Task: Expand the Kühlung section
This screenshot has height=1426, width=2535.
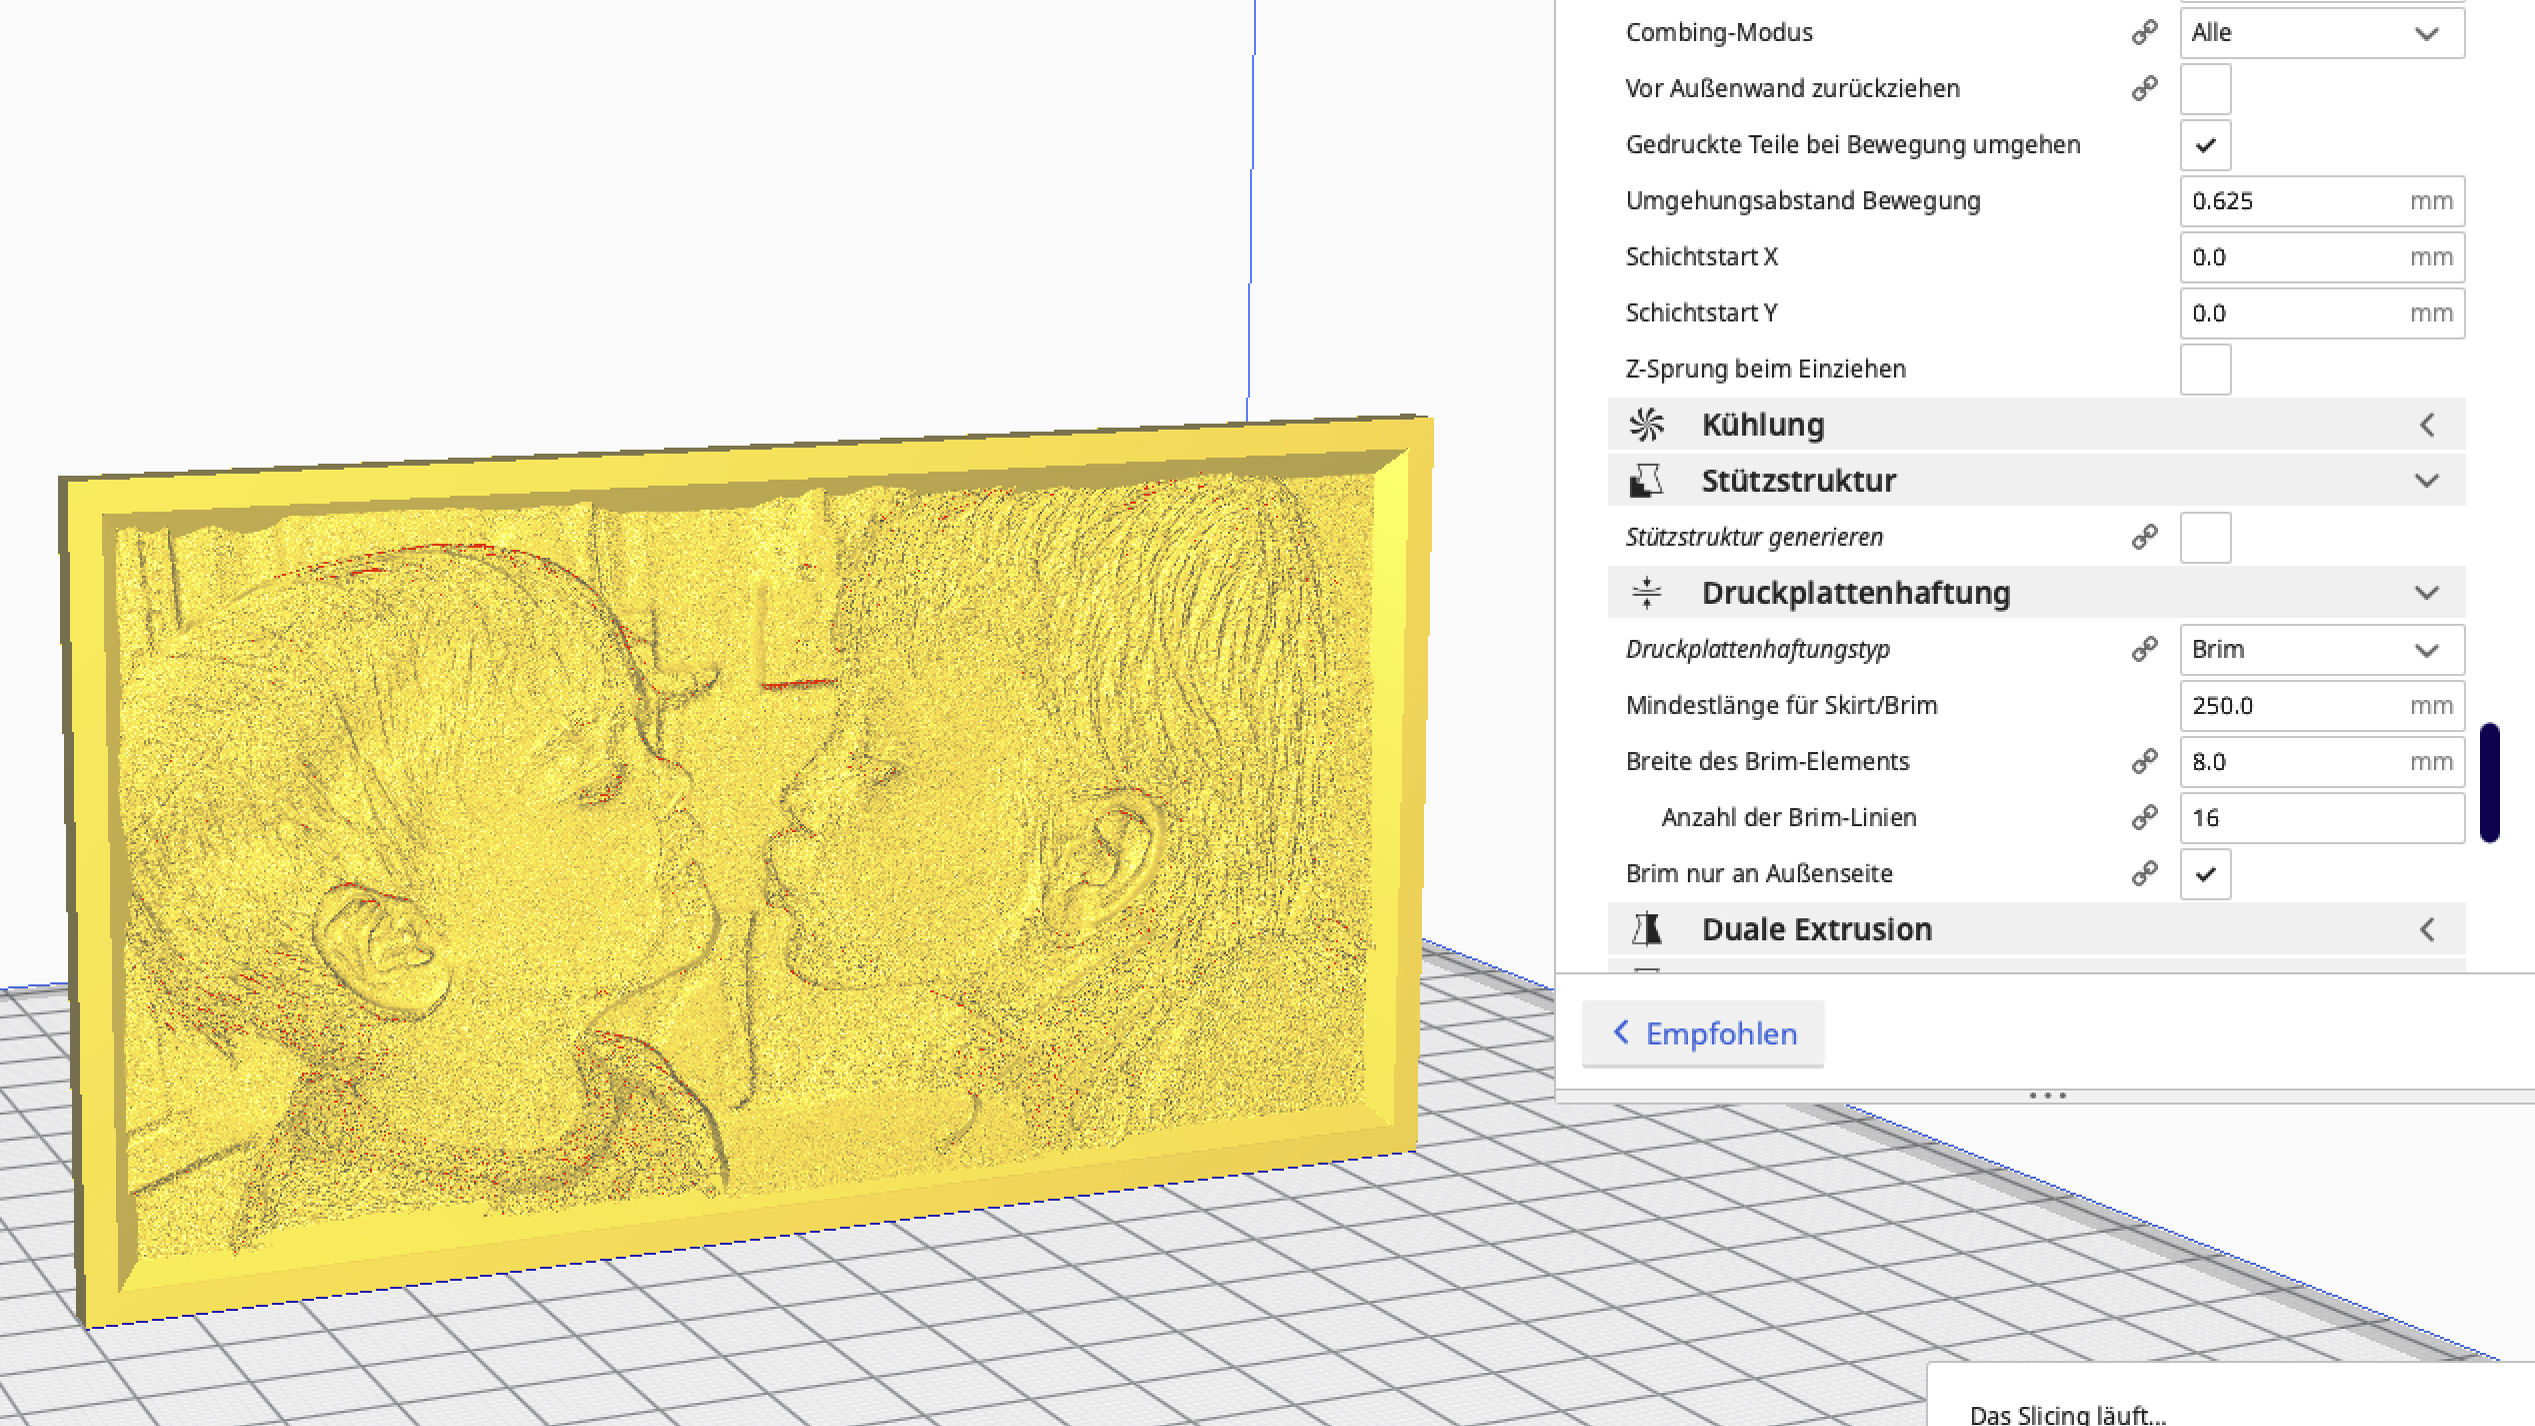Action: 2426,425
